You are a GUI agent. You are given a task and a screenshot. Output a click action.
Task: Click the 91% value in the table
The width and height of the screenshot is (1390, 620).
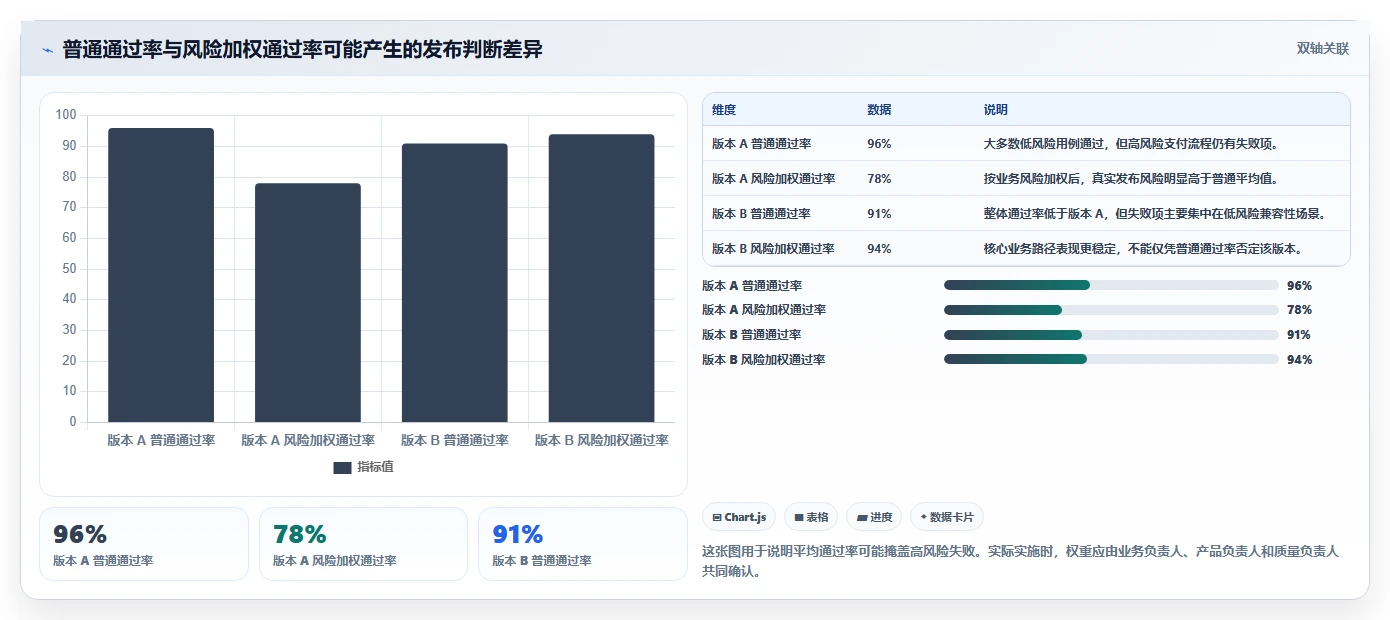pyautogui.click(x=879, y=214)
